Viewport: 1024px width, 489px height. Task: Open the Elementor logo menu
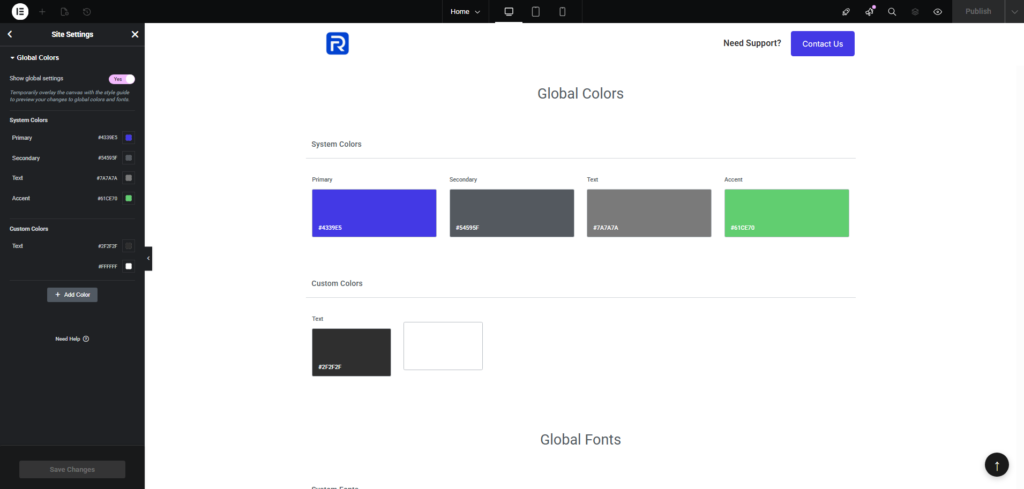coord(19,11)
